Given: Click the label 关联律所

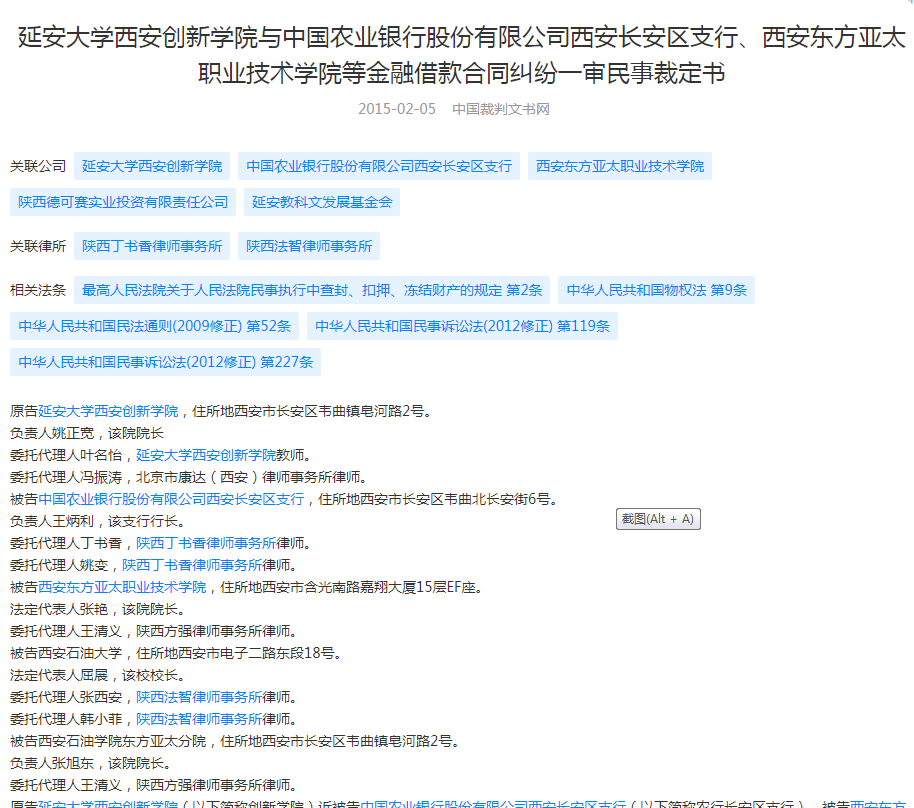Looking at the screenshot, I should click(x=38, y=246).
